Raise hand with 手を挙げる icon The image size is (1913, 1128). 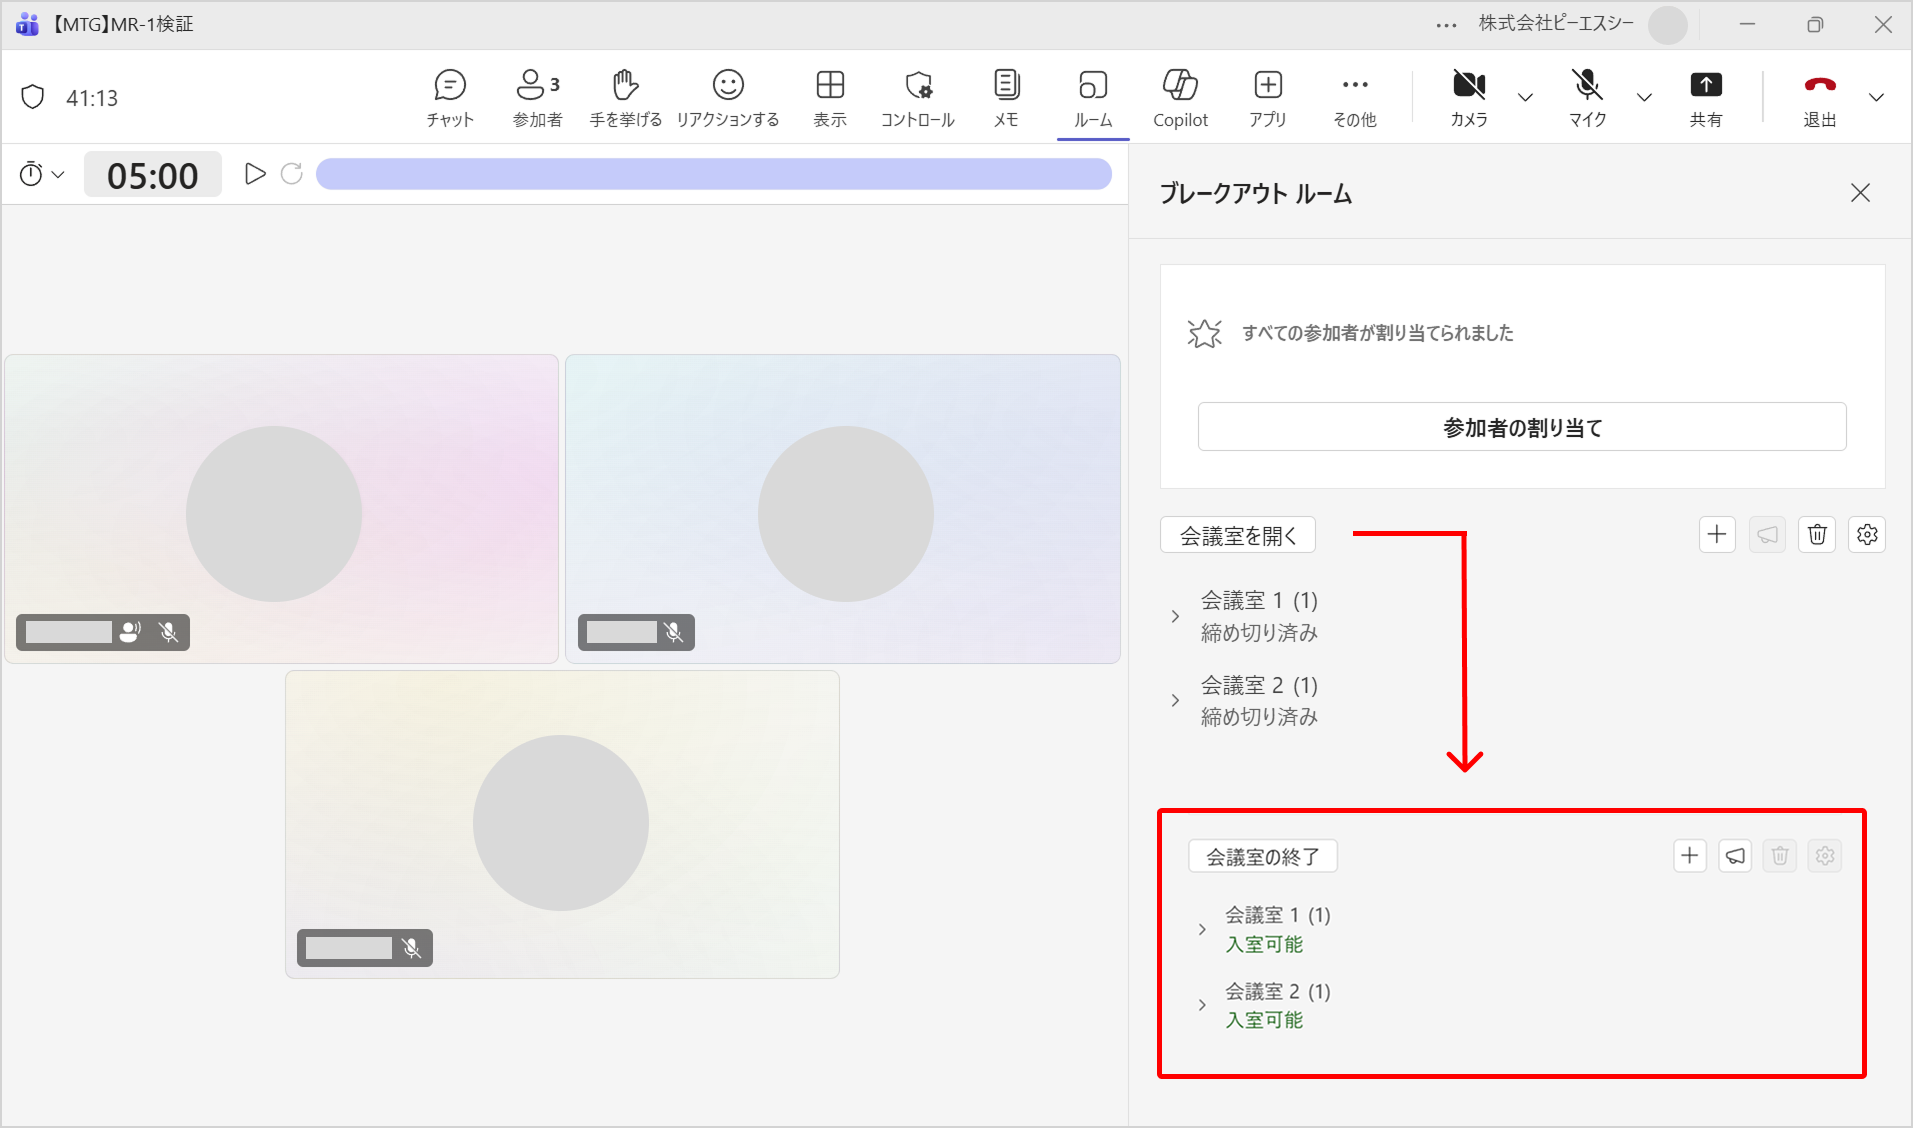[x=625, y=98]
